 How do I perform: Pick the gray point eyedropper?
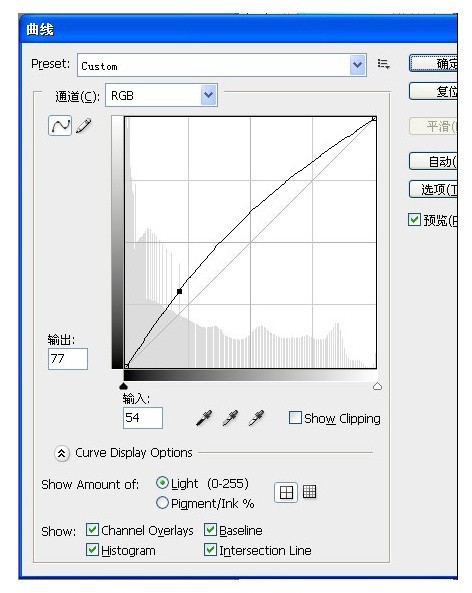coord(230,418)
